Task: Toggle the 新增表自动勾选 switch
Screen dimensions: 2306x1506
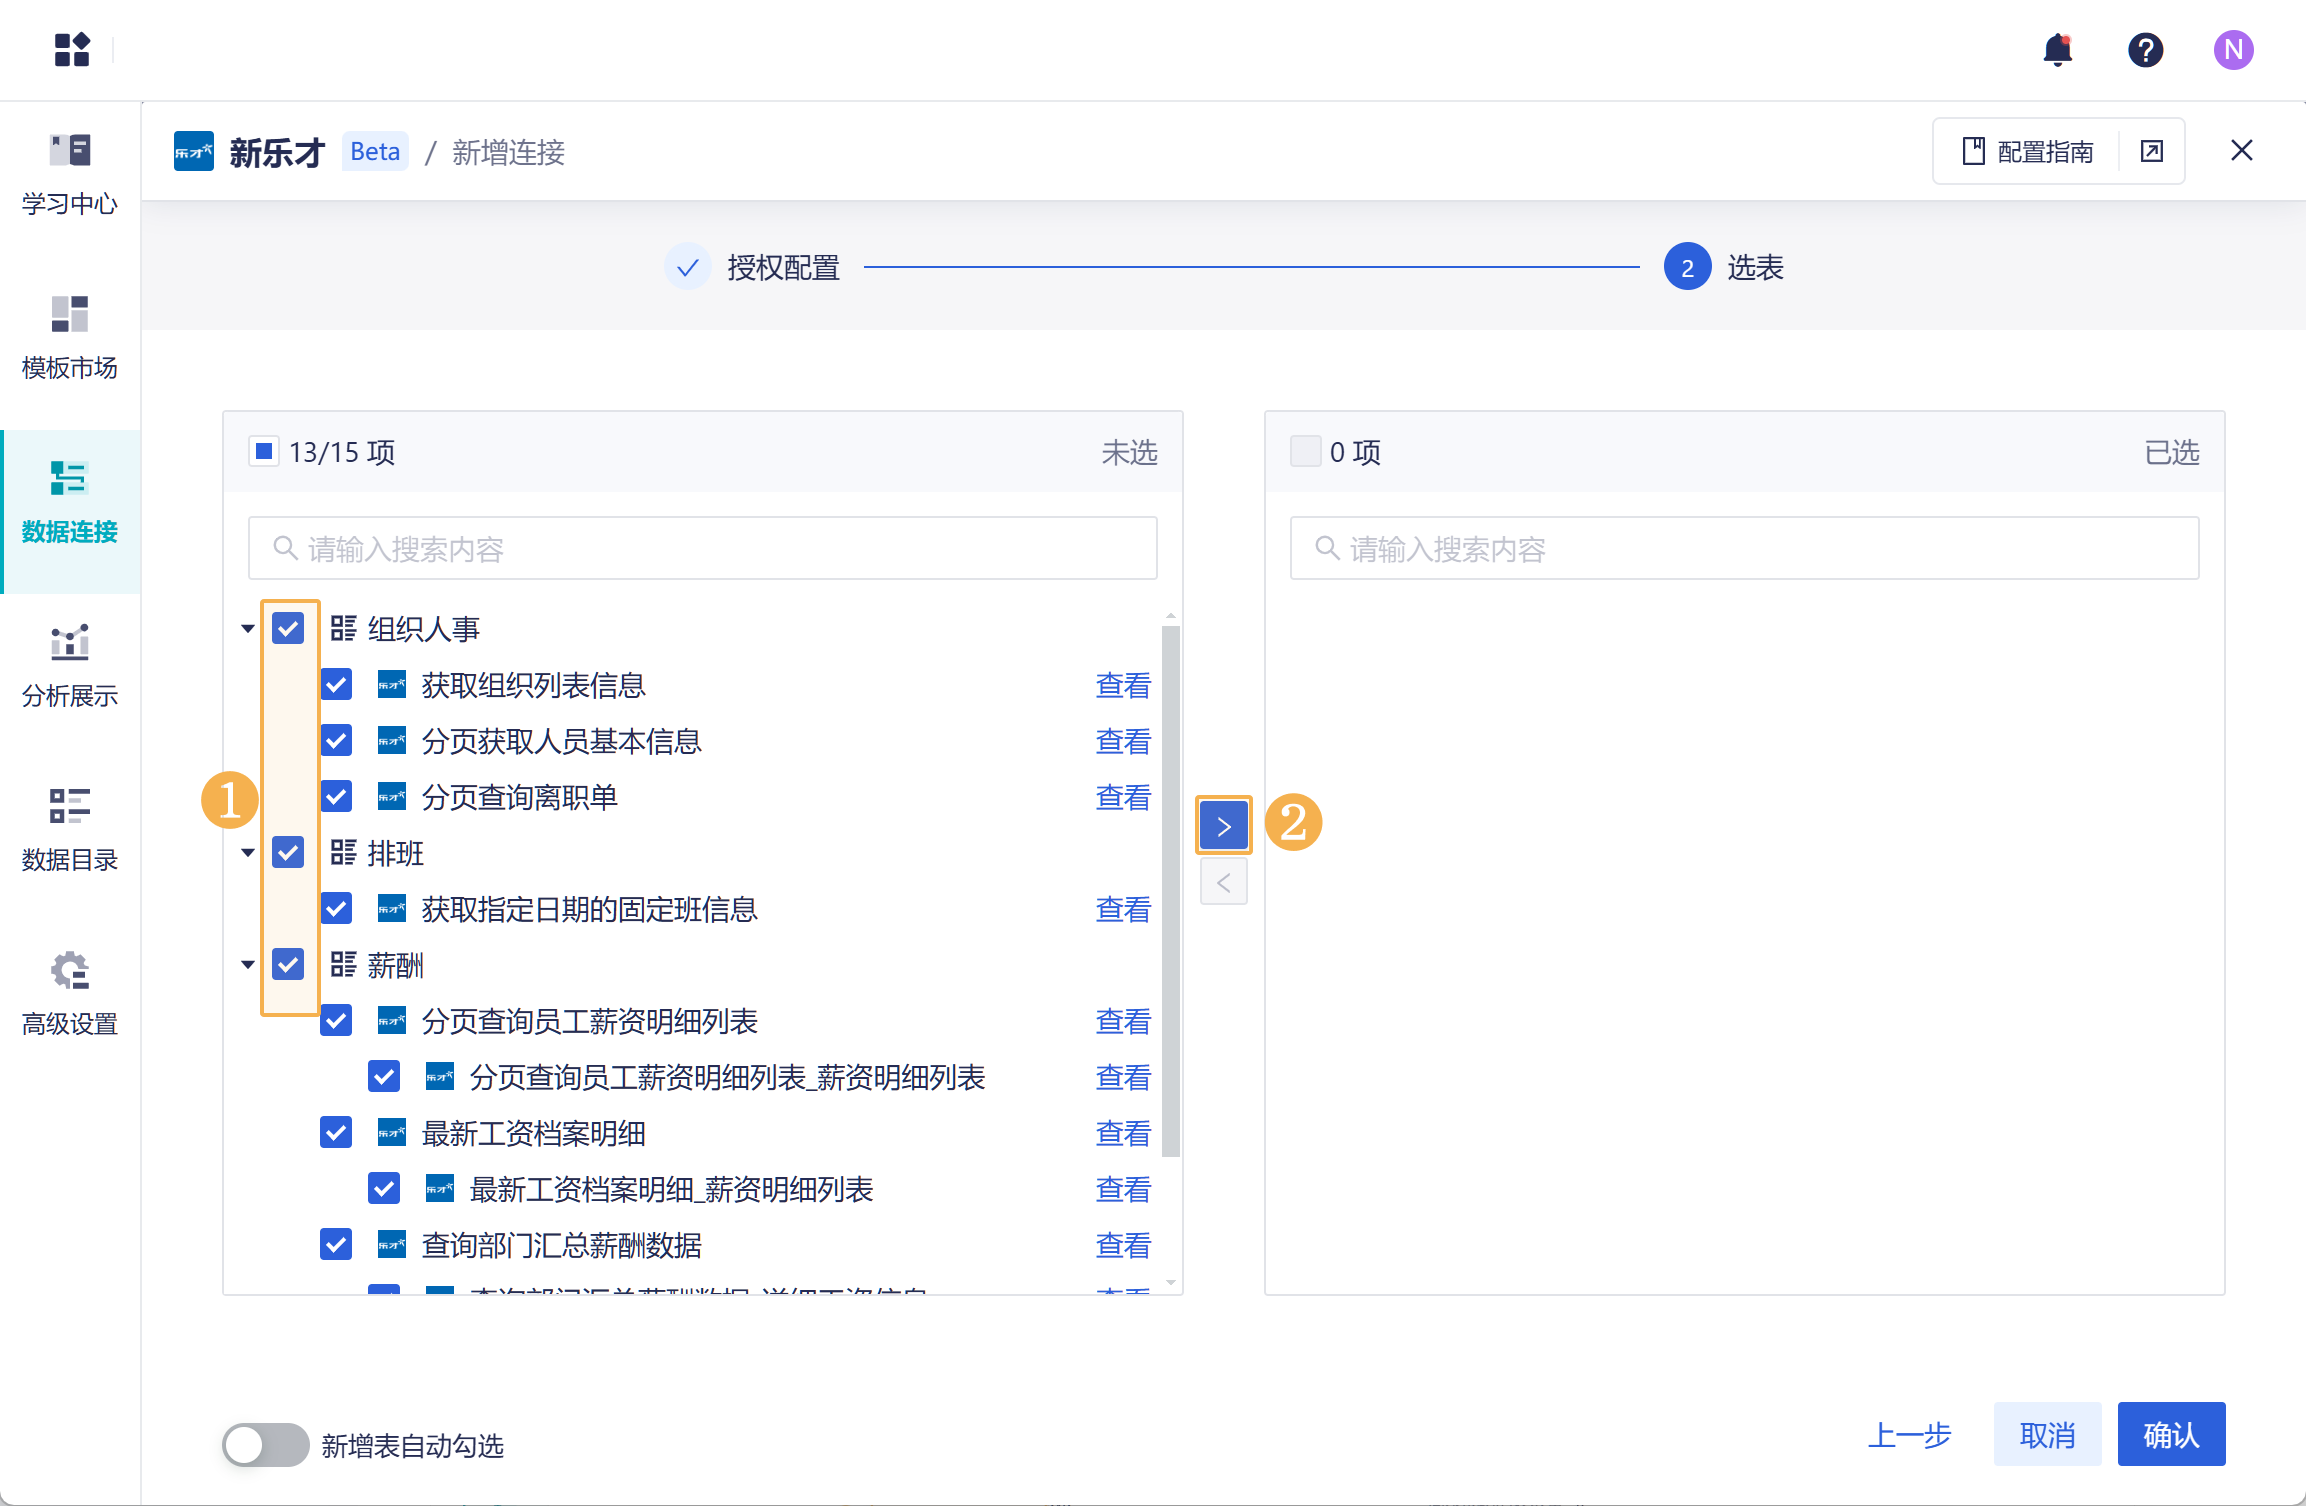Action: tap(265, 1445)
